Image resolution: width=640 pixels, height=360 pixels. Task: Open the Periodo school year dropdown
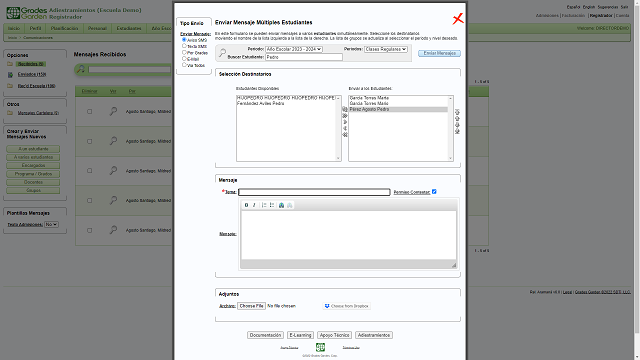pyautogui.click(x=294, y=49)
